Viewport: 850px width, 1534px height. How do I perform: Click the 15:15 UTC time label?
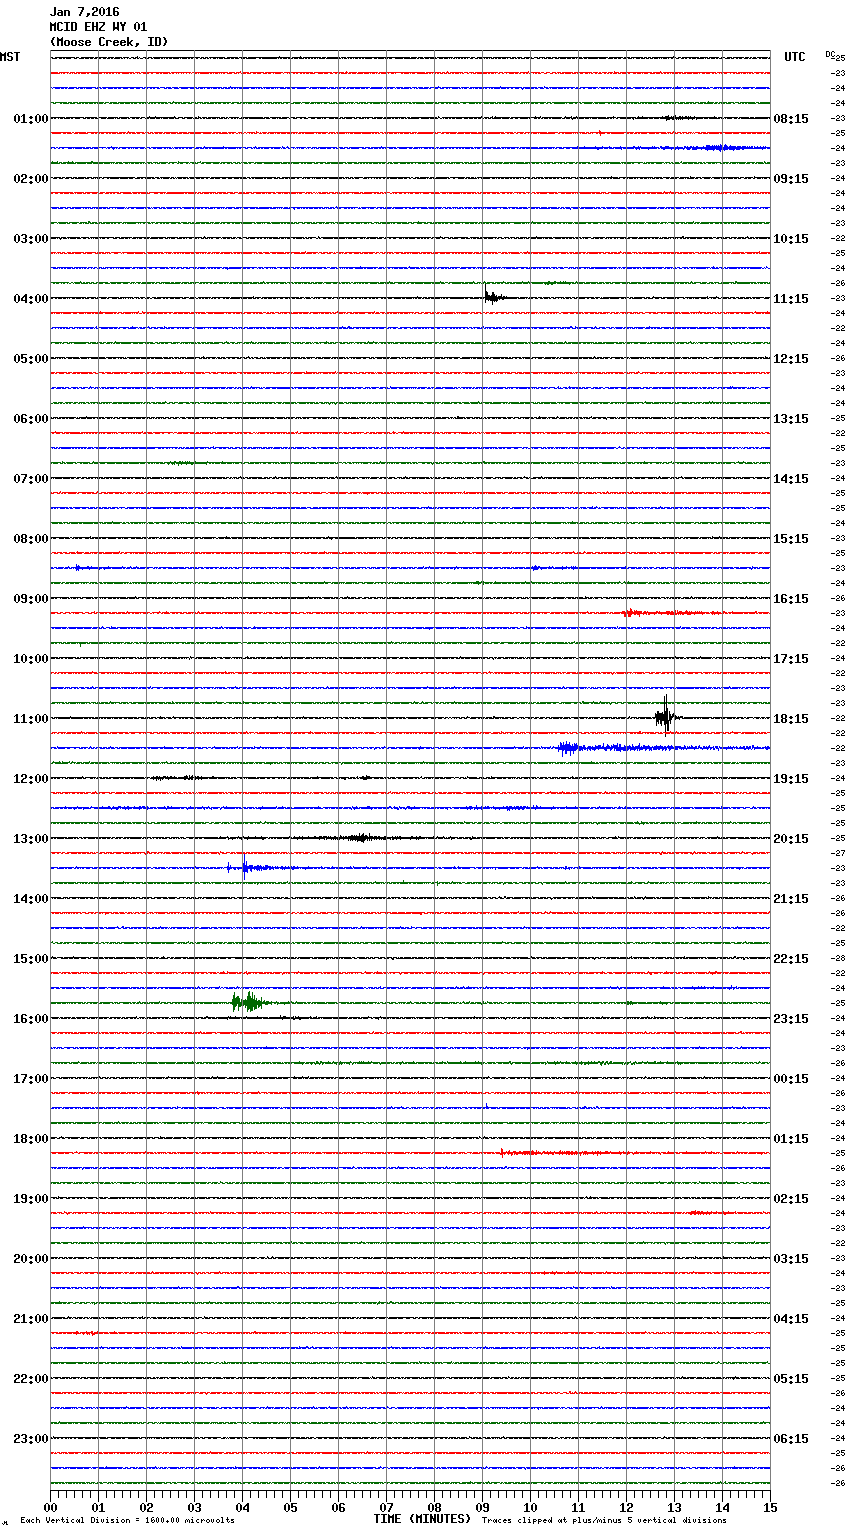click(x=791, y=539)
